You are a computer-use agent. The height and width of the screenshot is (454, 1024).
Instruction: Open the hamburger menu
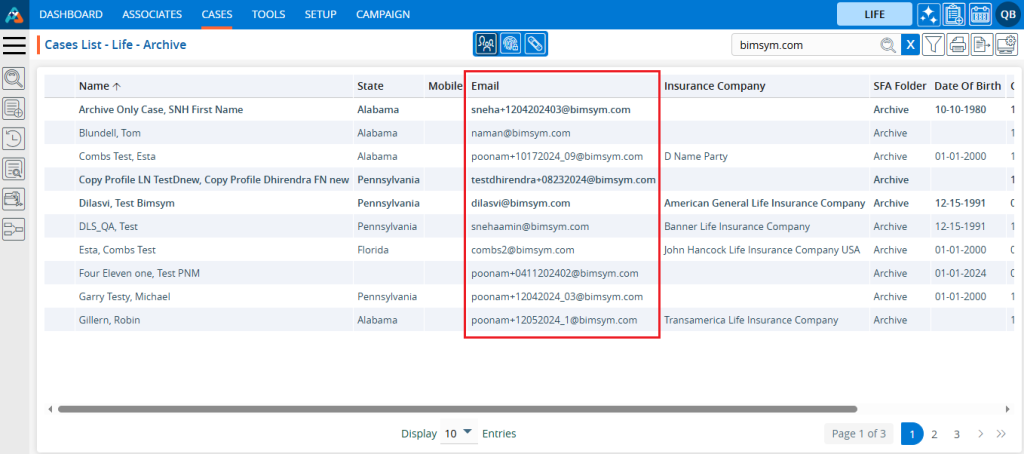click(15, 45)
